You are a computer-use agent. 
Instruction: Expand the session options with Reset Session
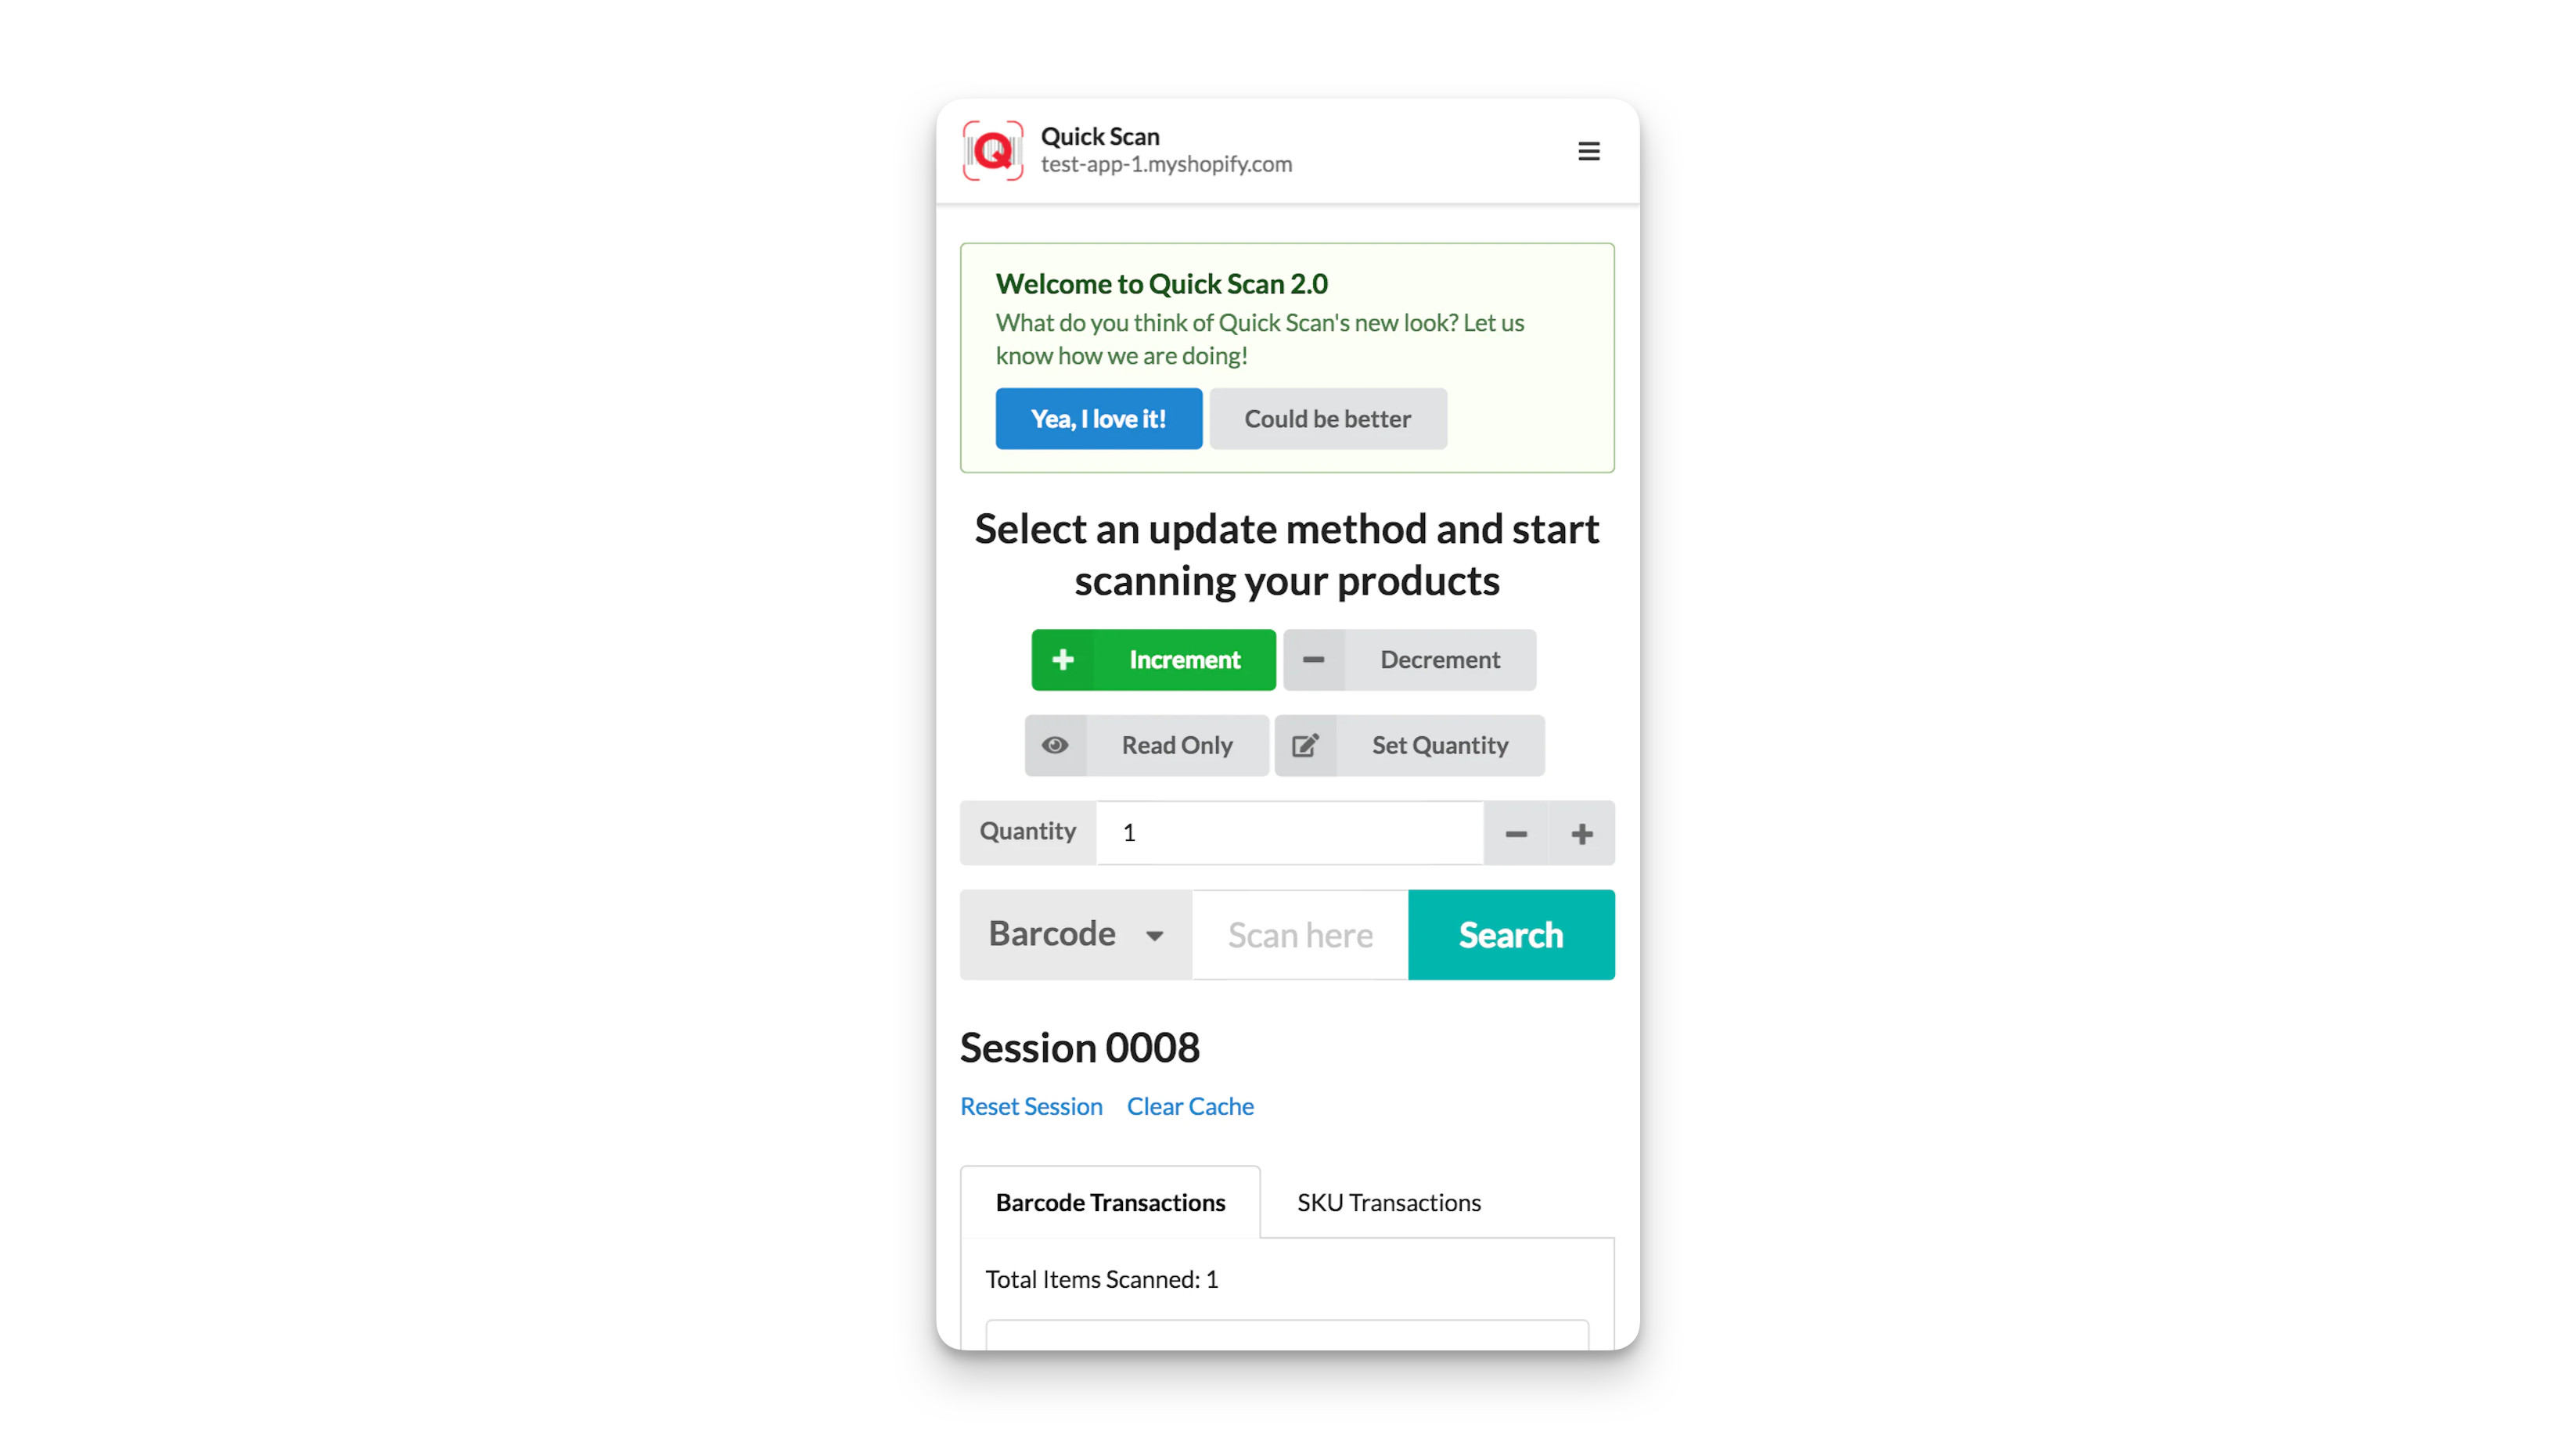(1031, 1106)
